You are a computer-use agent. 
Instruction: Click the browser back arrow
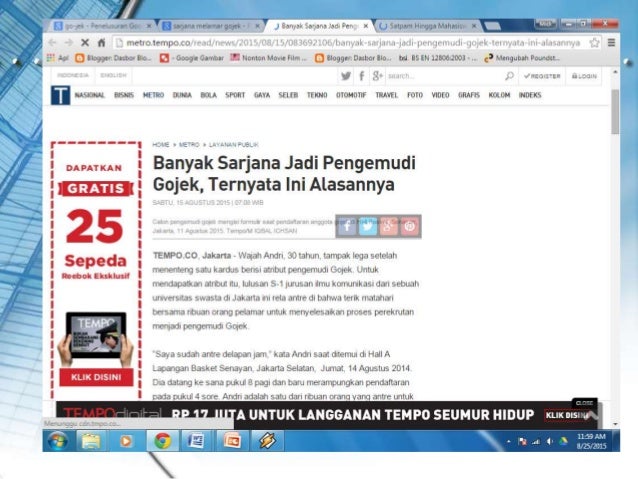pyautogui.click(x=52, y=42)
